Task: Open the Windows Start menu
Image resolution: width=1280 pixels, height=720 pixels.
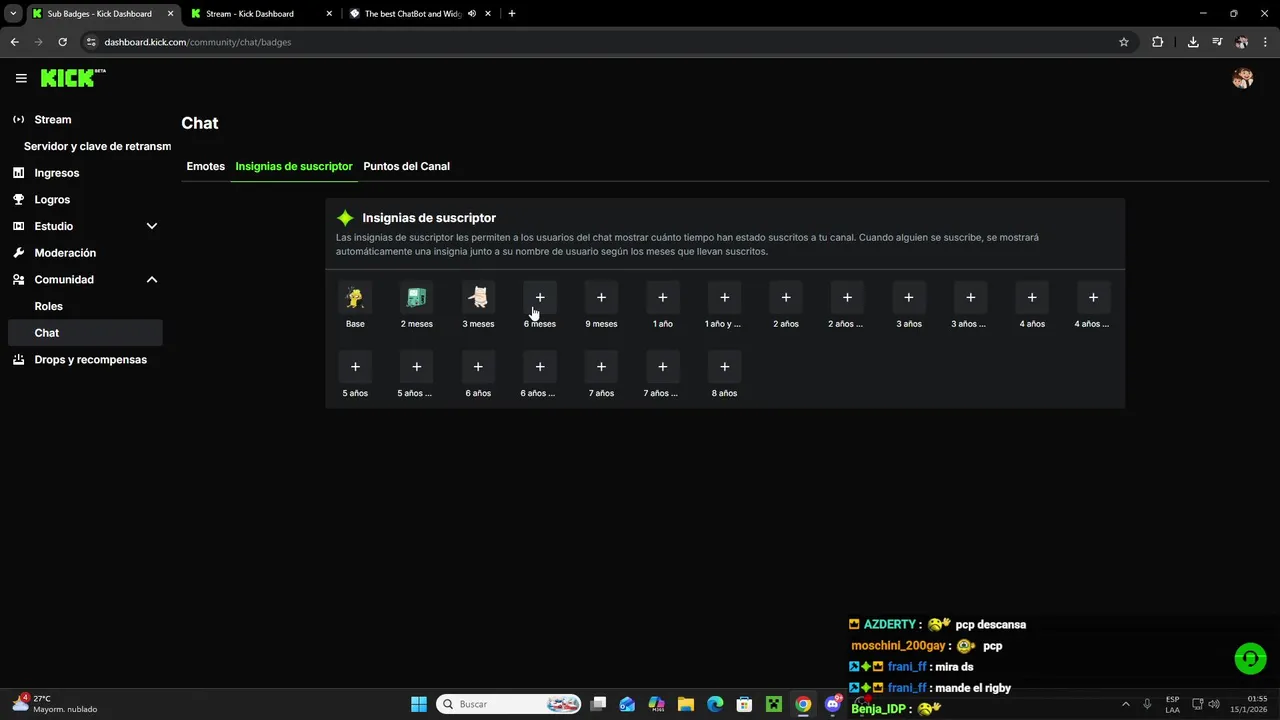Action: [x=418, y=704]
